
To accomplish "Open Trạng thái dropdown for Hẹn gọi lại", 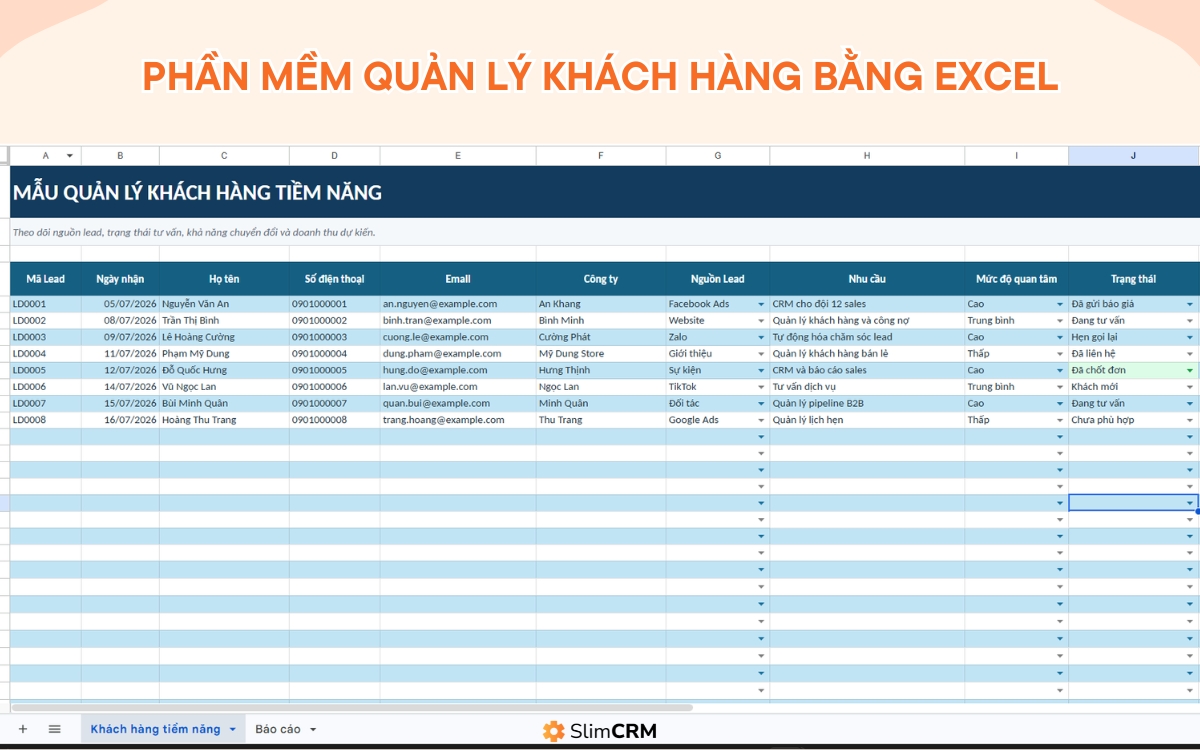I will click(1190, 337).
